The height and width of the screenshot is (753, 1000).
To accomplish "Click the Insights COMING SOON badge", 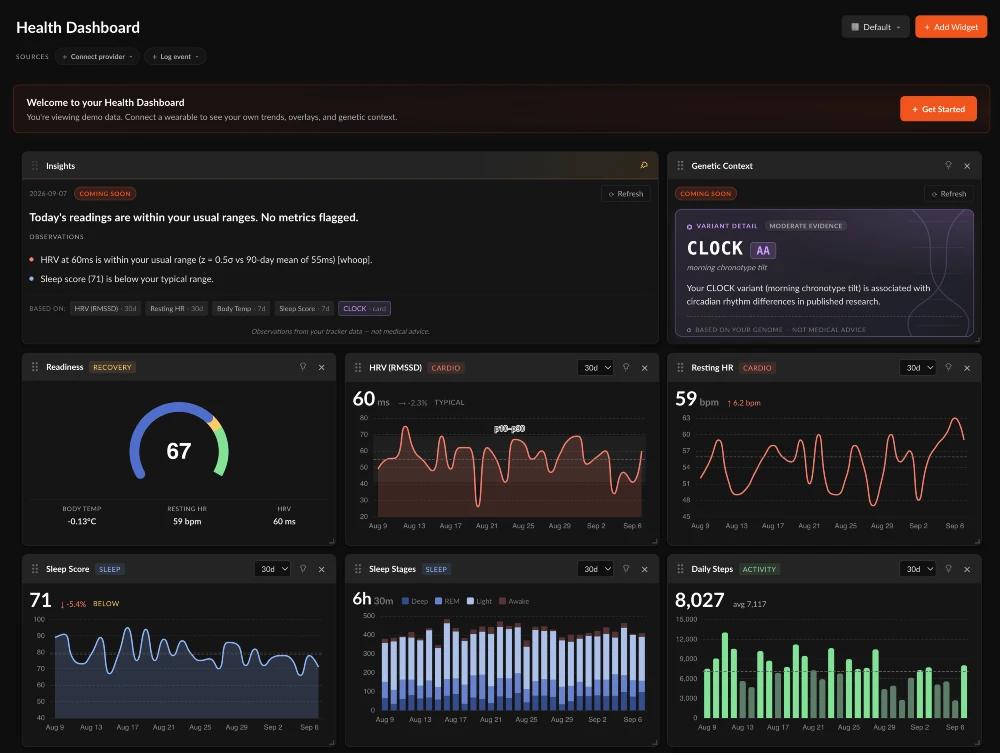I will point(105,194).
